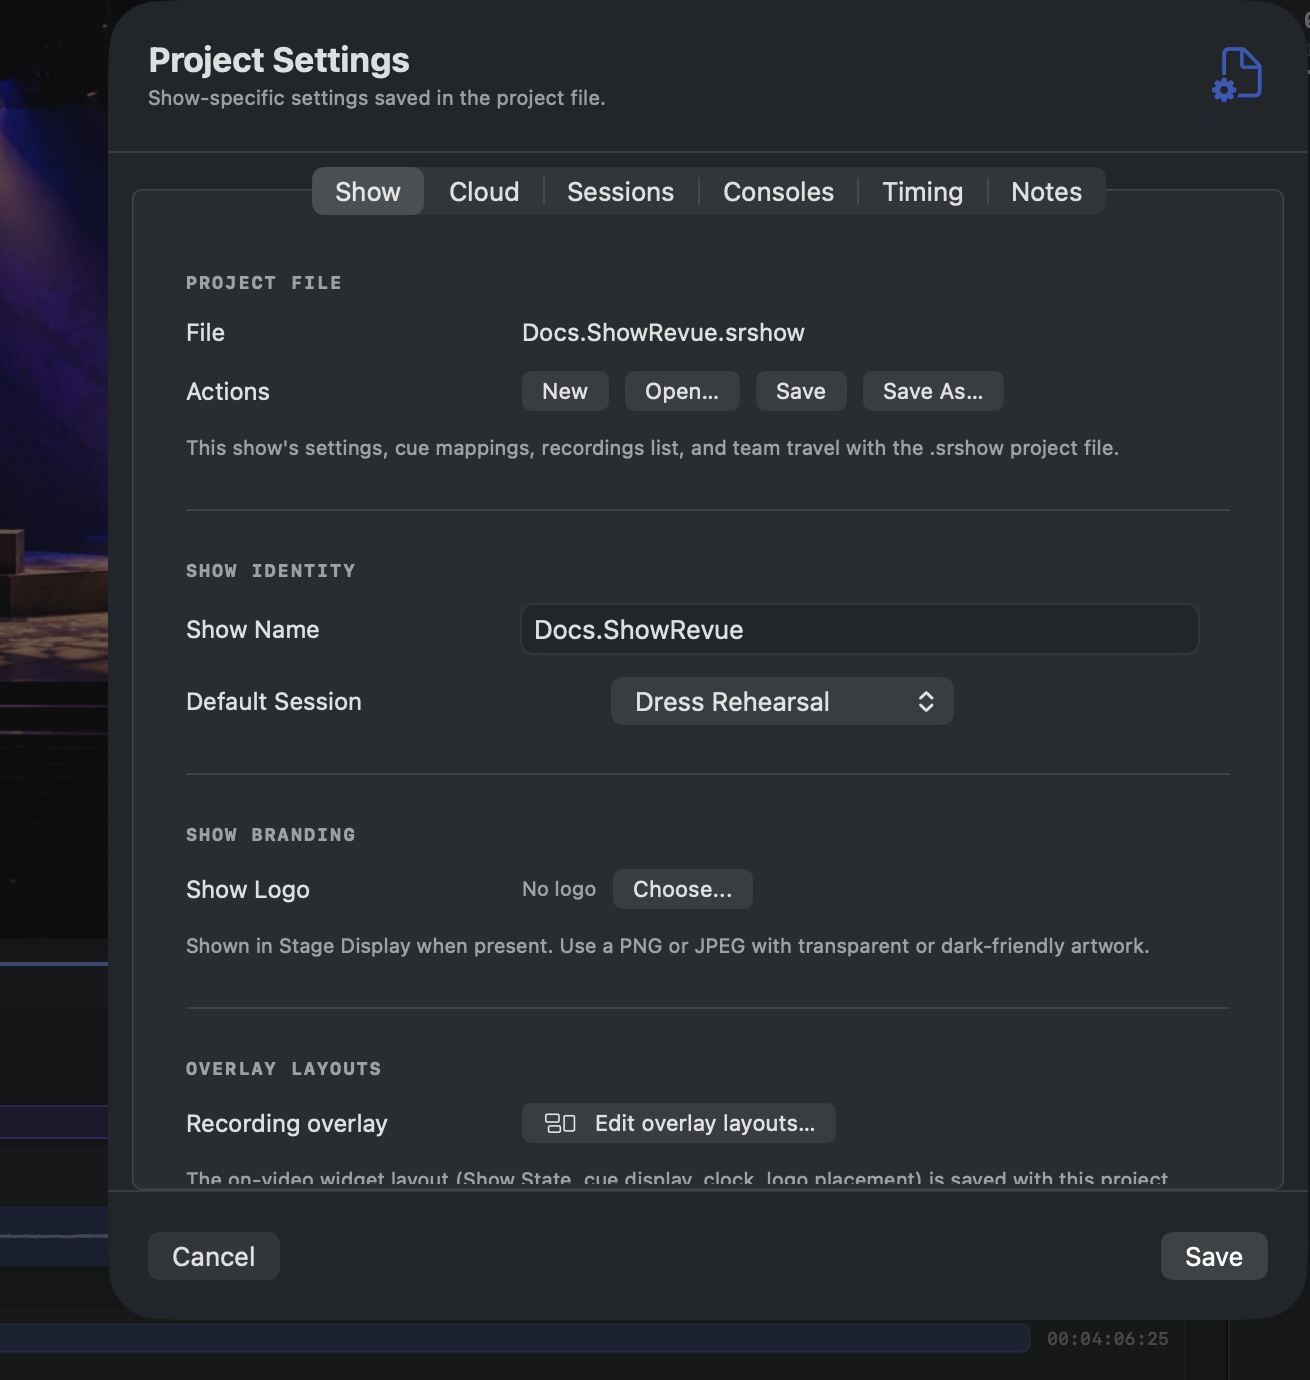Open Edit overlay layouts...
Image resolution: width=1310 pixels, height=1380 pixels.
[x=679, y=1123]
